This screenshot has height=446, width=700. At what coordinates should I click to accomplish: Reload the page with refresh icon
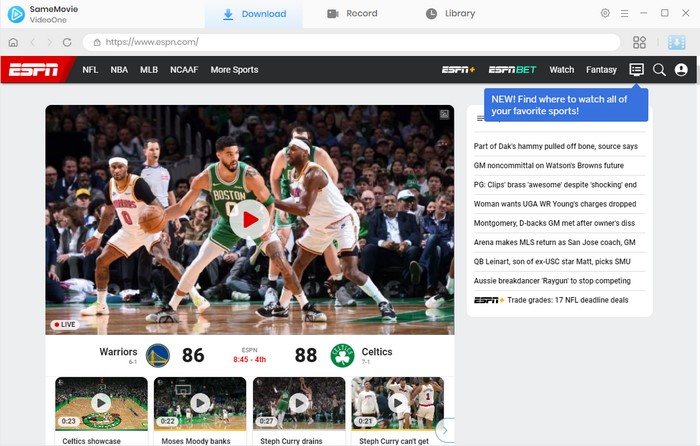pyautogui.click(x=67, y=42)
